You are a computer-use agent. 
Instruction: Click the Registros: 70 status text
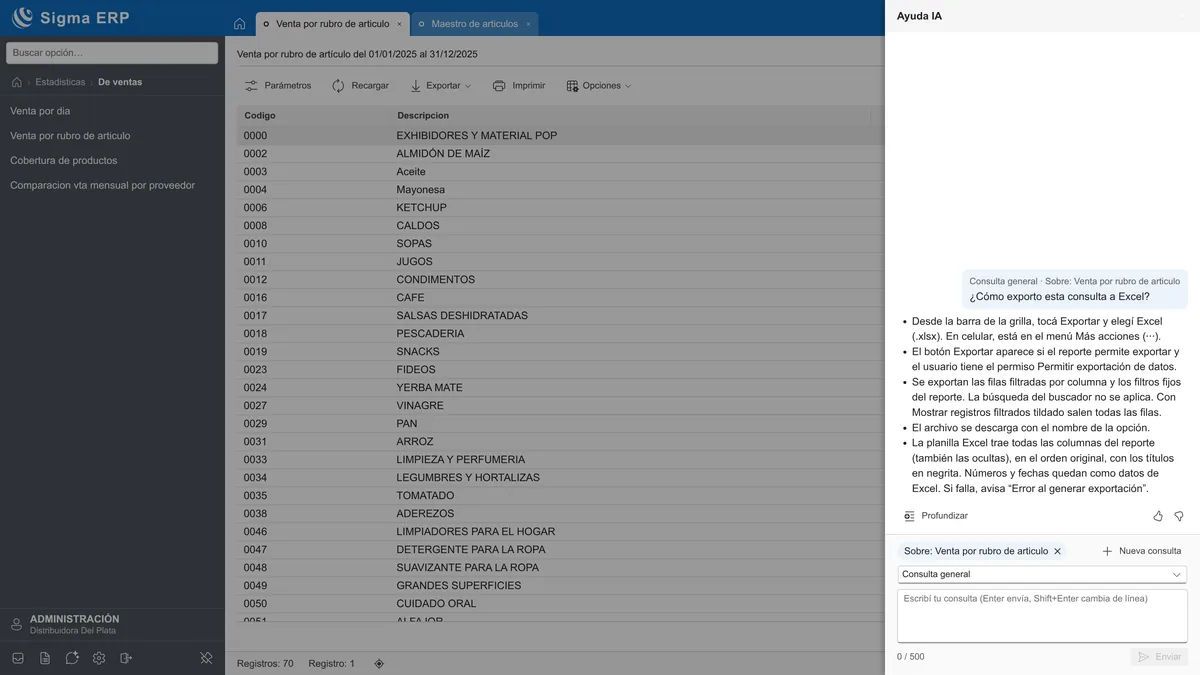(x=265, y=663)
